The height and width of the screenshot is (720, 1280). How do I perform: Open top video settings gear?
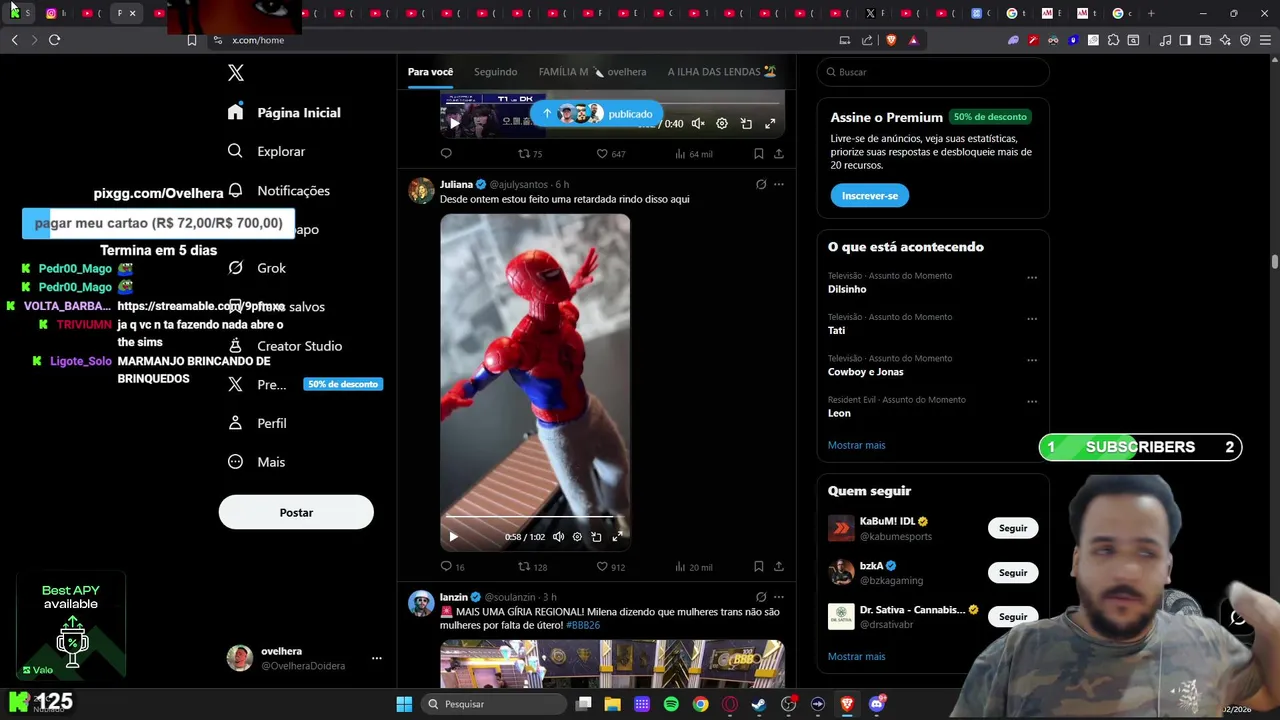(722, 123)
